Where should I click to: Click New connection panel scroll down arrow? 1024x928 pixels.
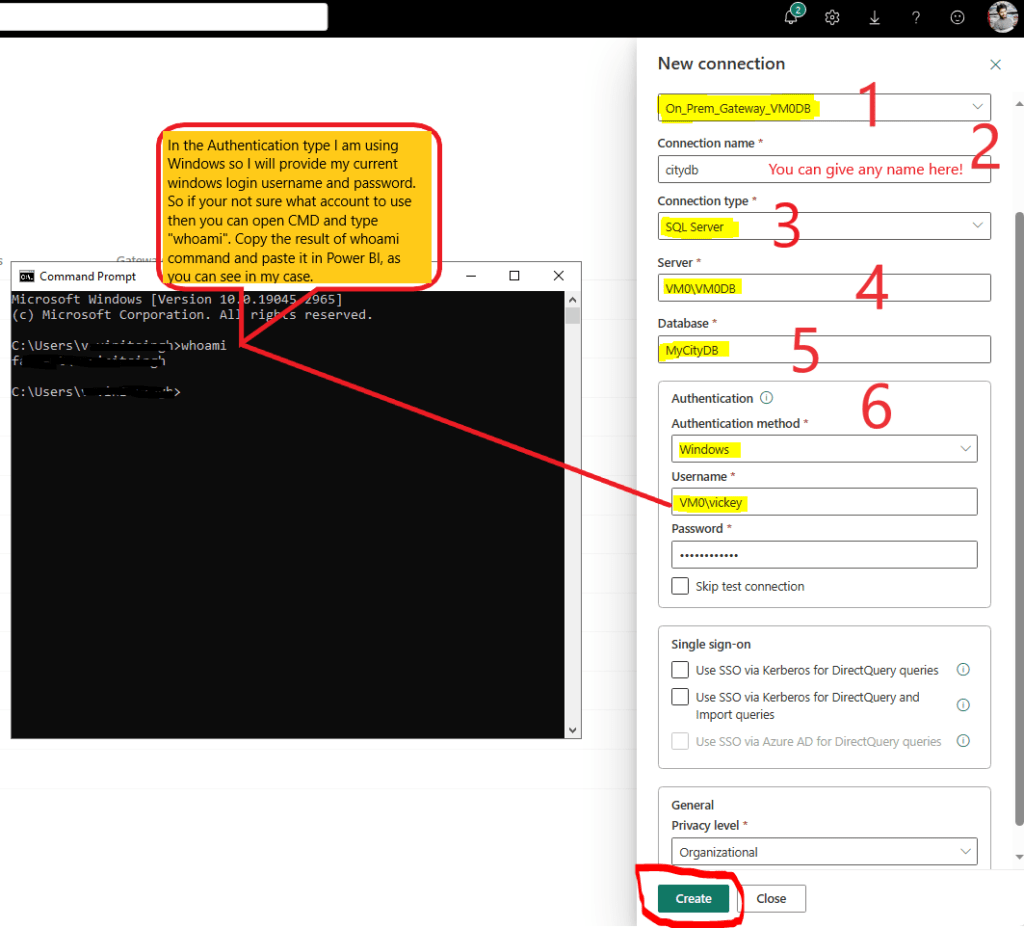point(1019,857)
